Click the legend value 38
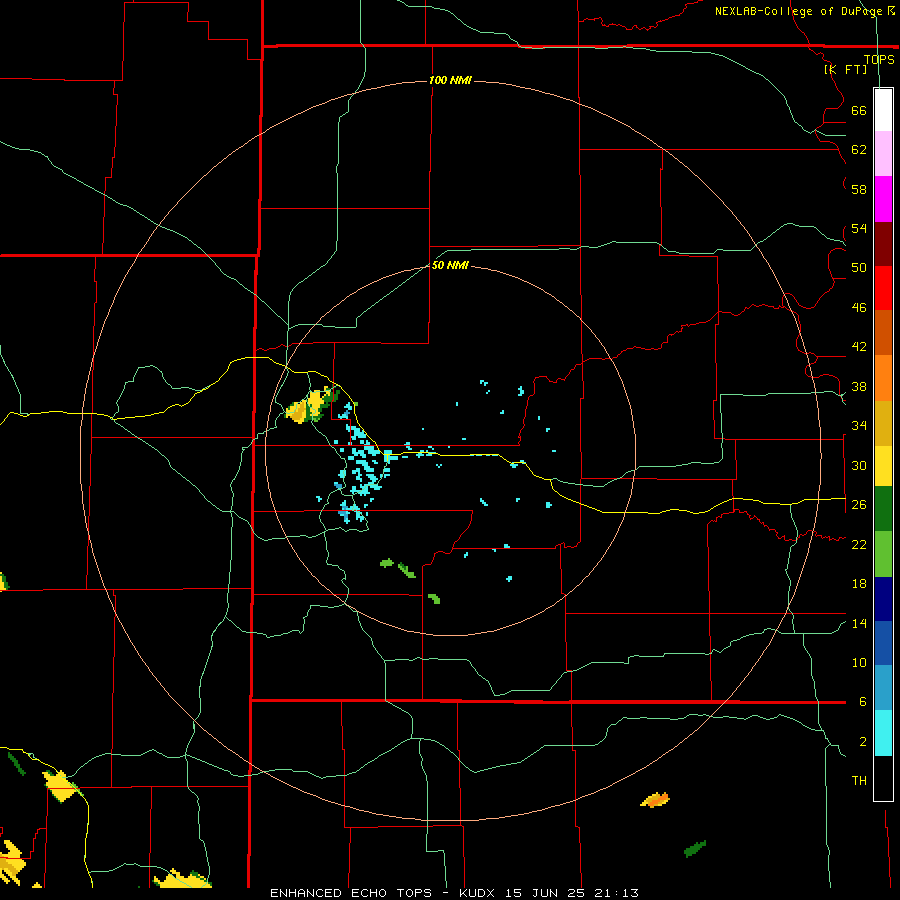 [x=859, y=387]
